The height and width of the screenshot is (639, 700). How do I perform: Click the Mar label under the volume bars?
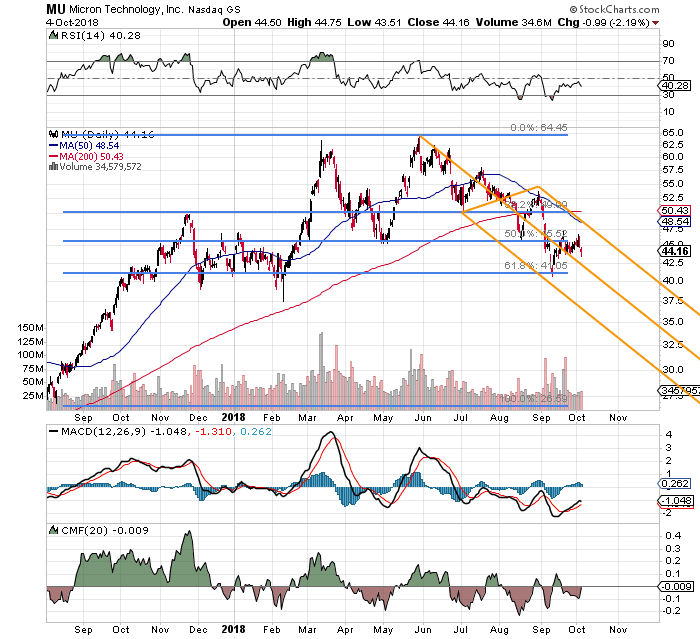[307, 418]
